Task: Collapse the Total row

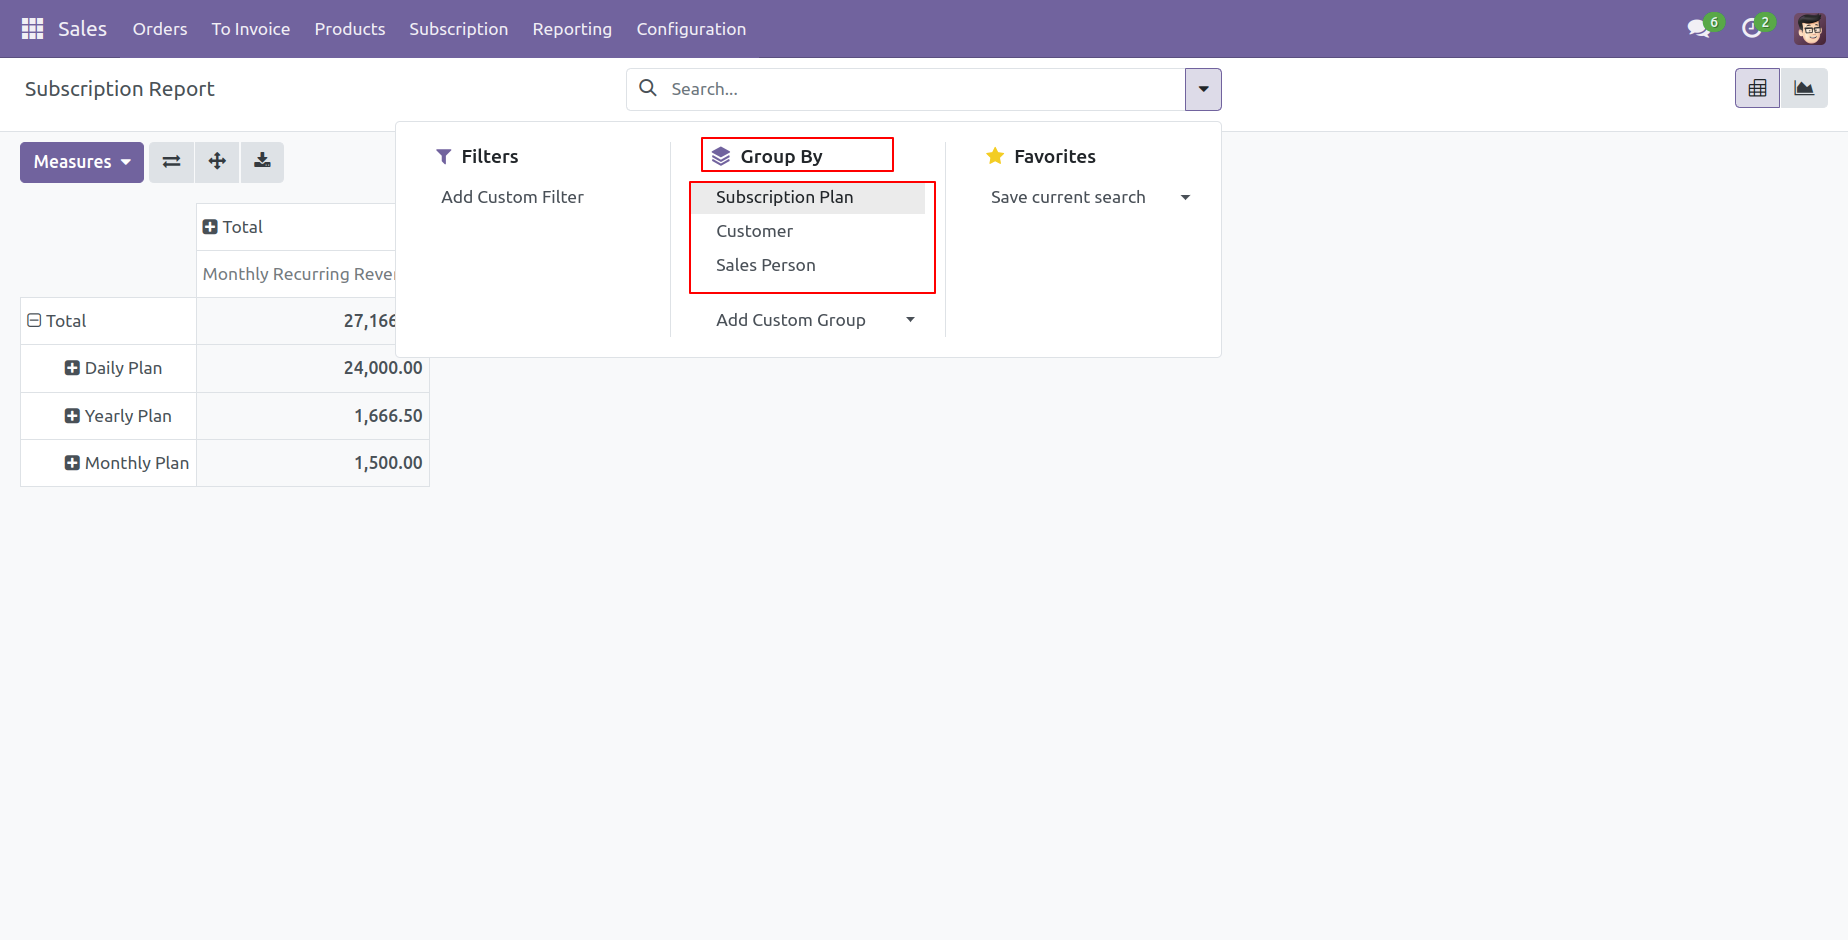Action: [56, 321]
